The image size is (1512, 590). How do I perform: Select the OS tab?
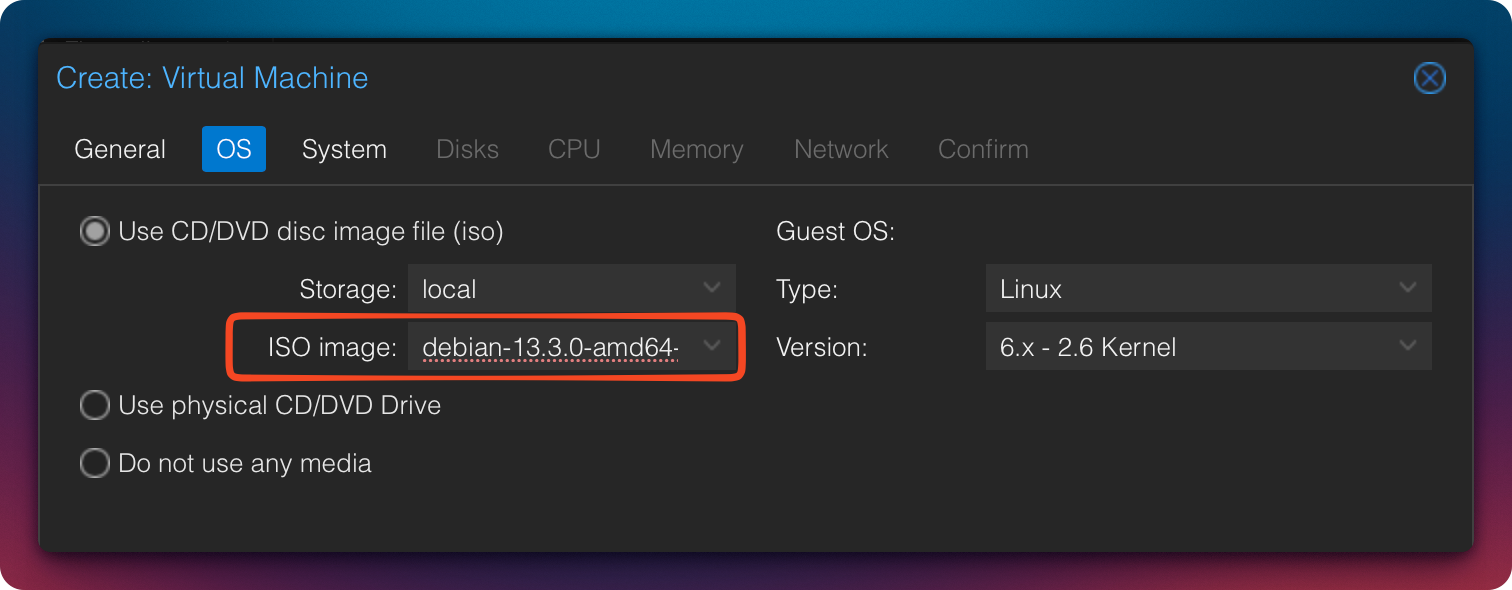pos(234,149)
